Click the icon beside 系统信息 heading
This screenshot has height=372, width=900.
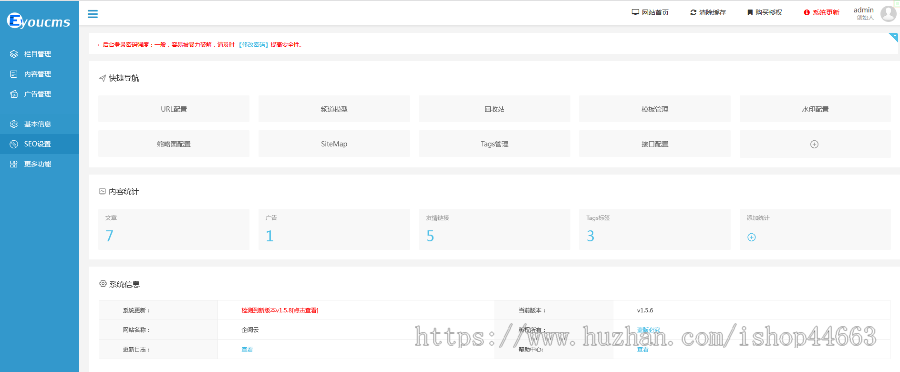coord(103,284)
